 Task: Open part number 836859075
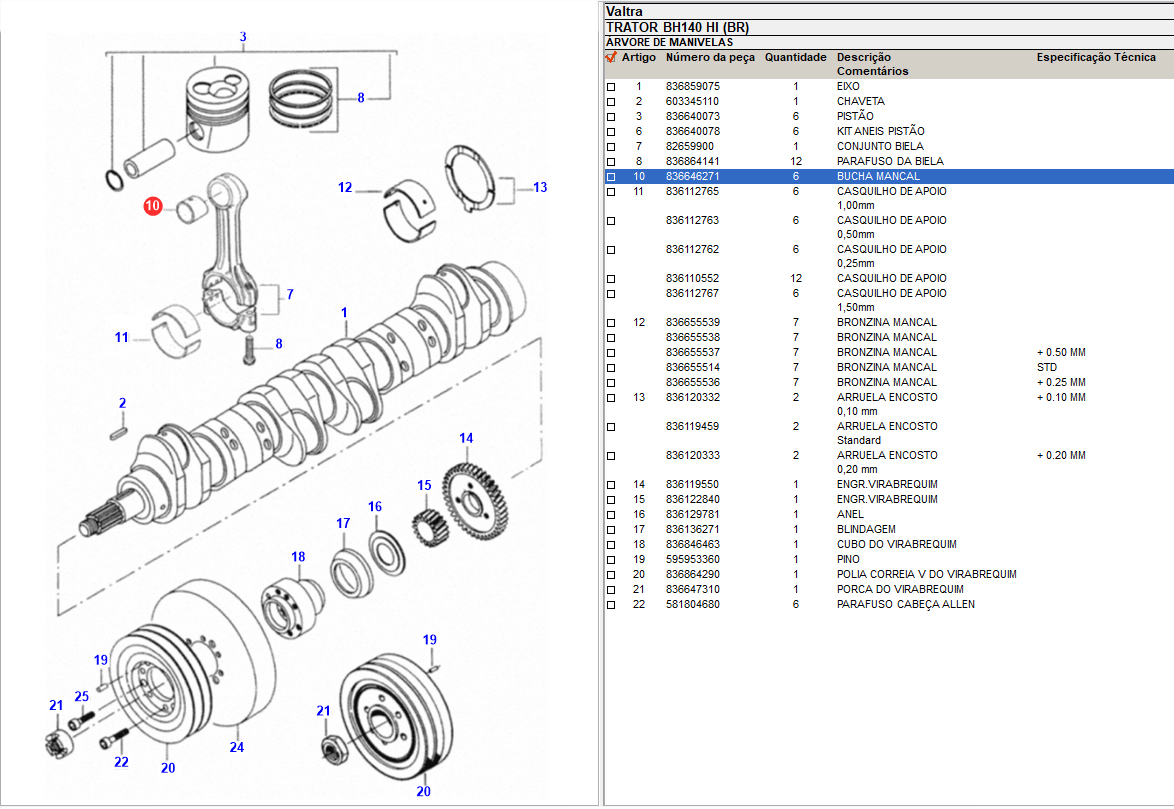point(692,87)
